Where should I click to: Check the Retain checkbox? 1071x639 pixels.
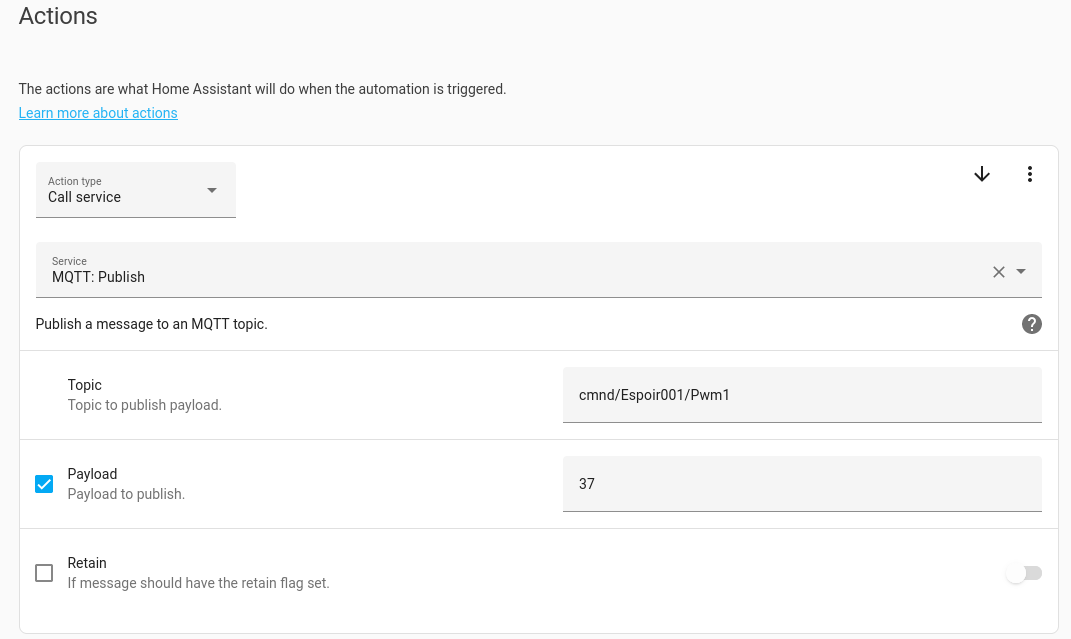click(44, 573)
